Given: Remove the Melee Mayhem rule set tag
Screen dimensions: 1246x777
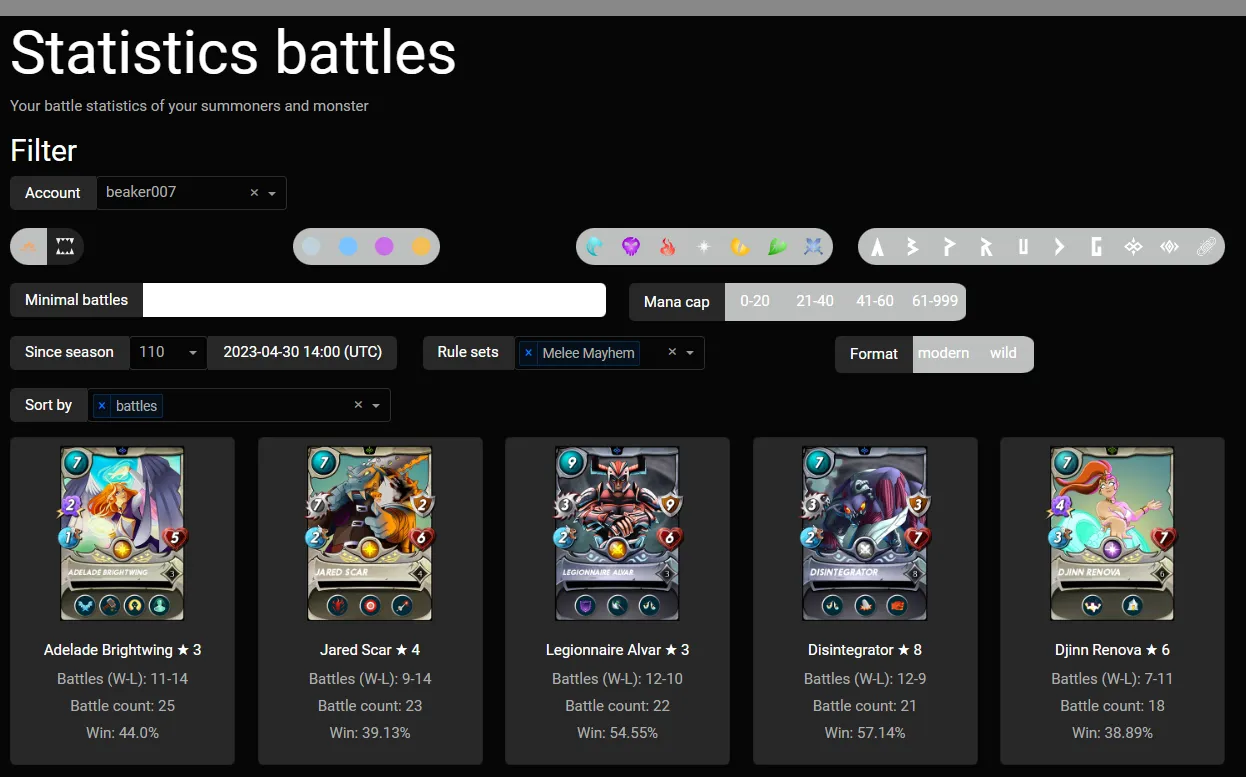Looking at the screenshot, I should click(528, 353).
